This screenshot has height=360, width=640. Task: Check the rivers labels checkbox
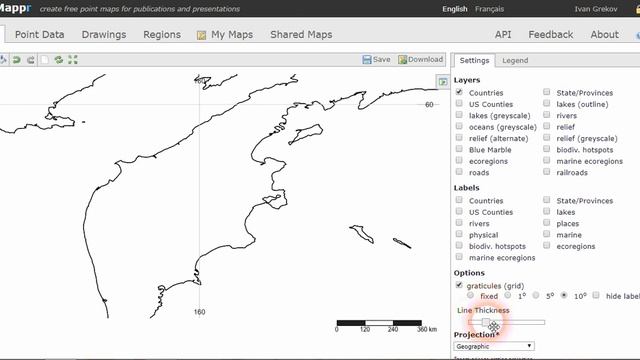pos(459,222)
